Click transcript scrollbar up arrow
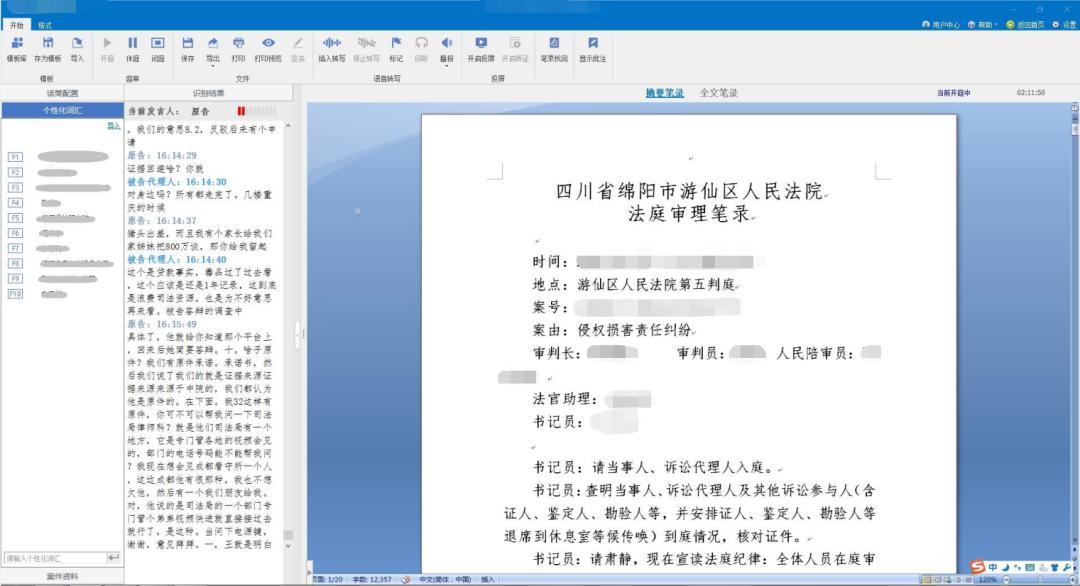The height and width of the screenshot is (586, 1080). pyautogui.click(x=288, y=126)
